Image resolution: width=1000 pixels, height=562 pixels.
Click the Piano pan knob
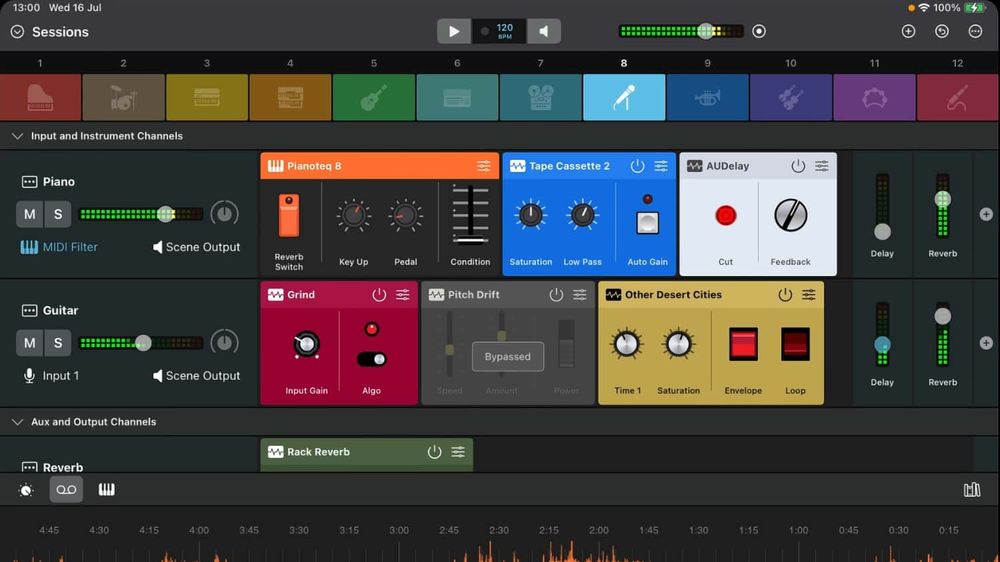point(224,214)
